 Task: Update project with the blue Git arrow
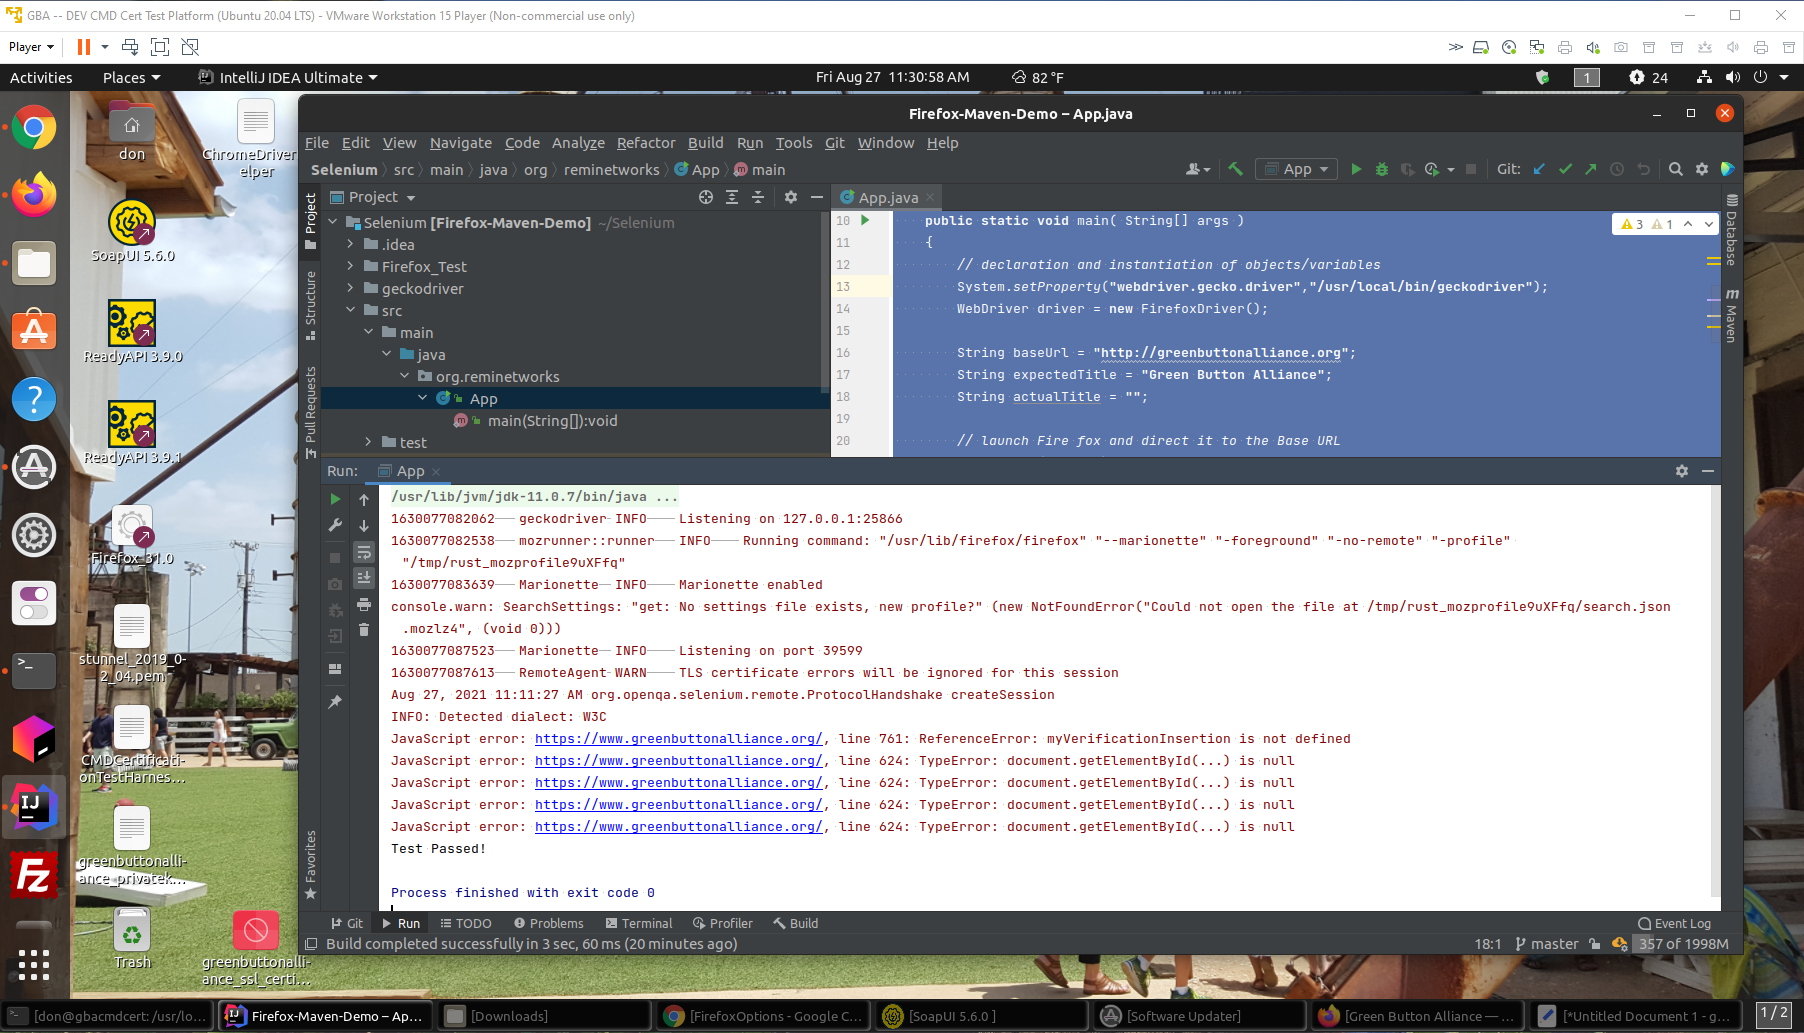click(1540, 169)
